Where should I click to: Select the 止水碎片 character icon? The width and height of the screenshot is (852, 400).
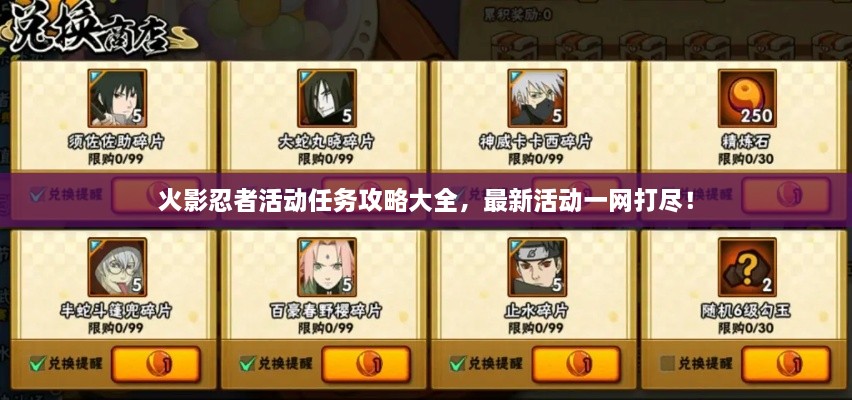(537, 267)
